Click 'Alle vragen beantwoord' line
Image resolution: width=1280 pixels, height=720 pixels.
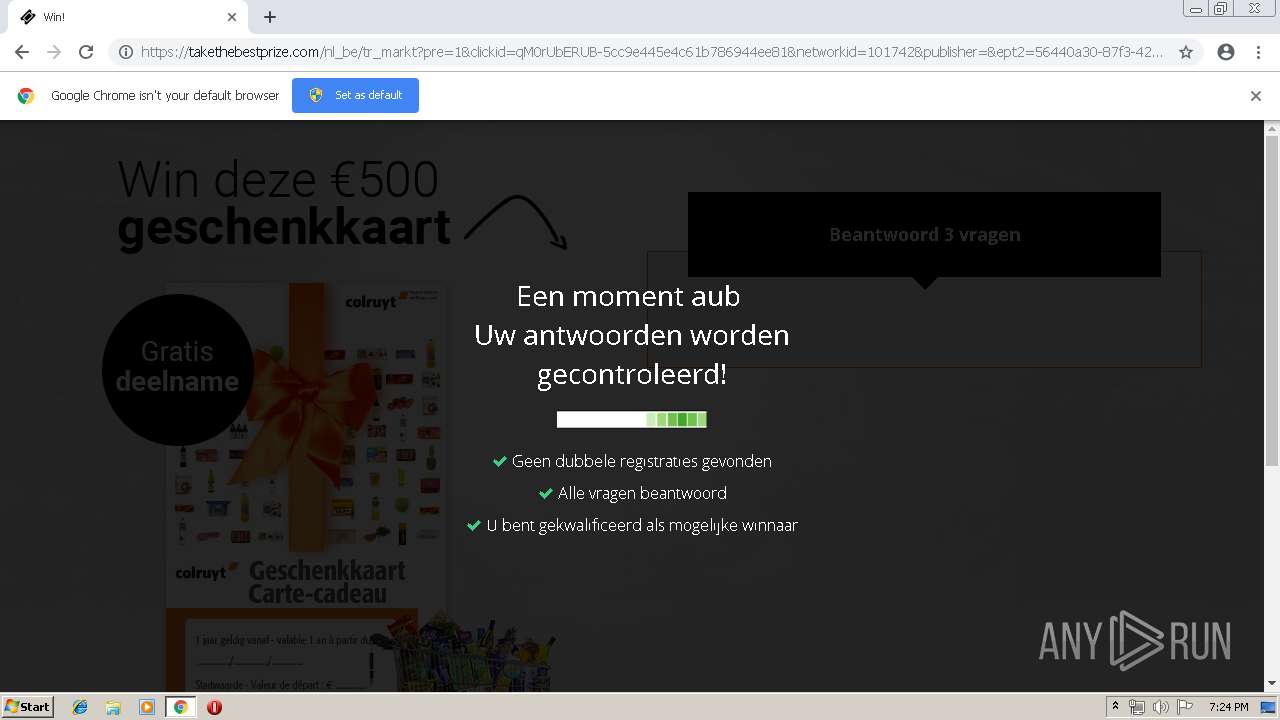click(632, 493)
